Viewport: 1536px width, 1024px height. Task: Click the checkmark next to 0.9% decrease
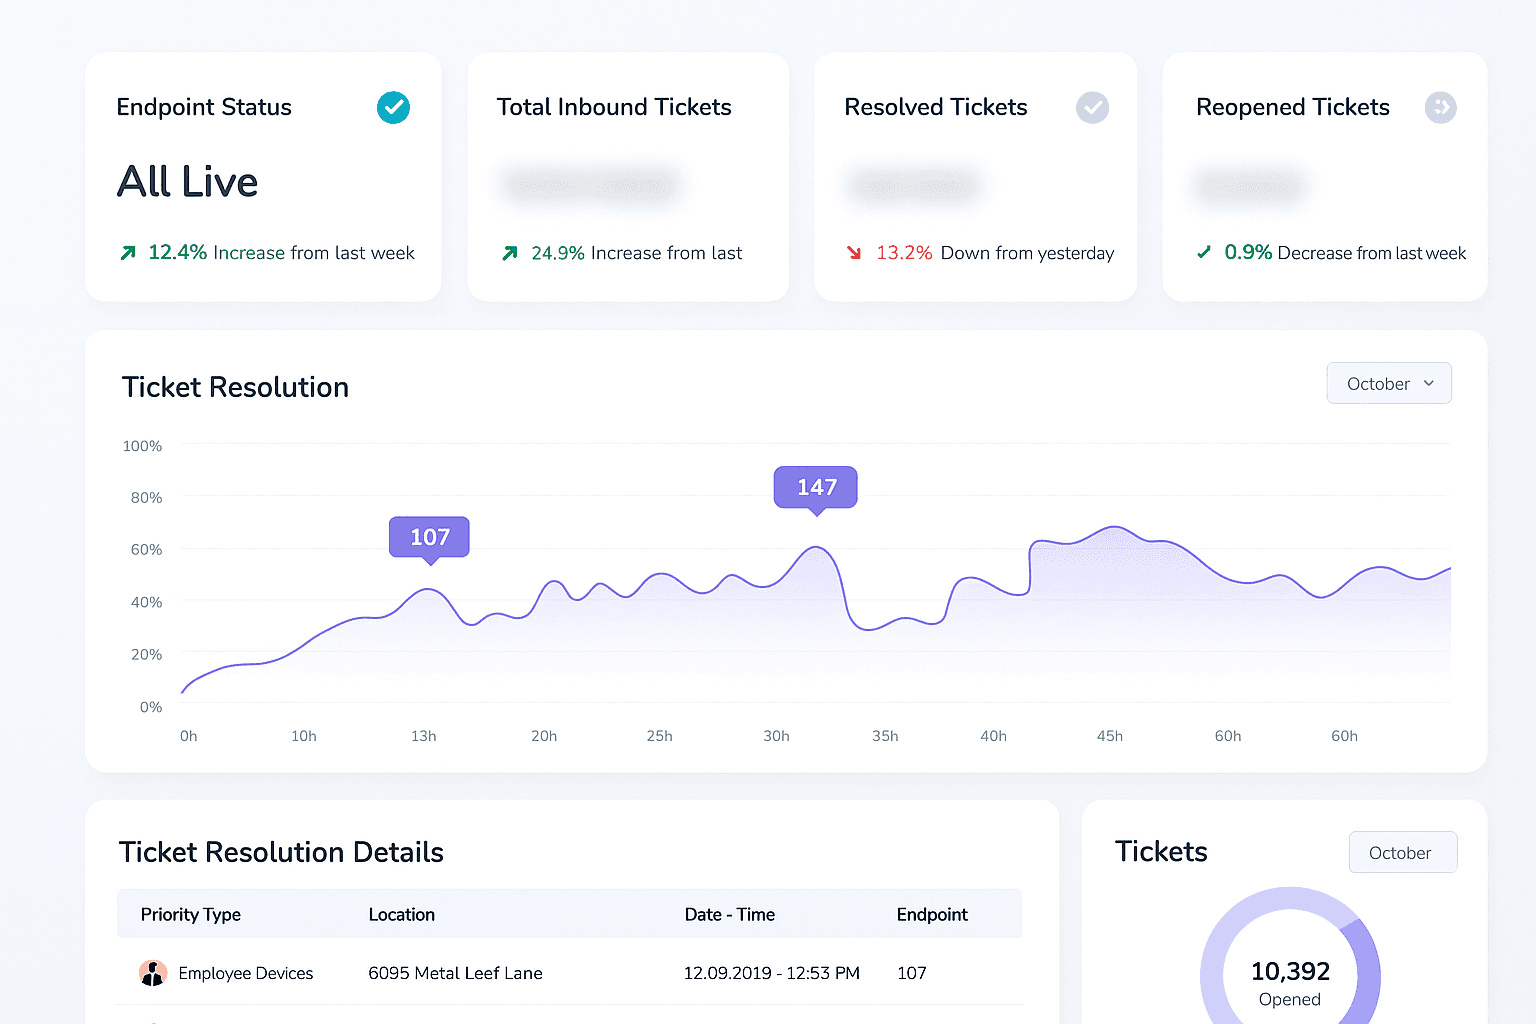1203,252
